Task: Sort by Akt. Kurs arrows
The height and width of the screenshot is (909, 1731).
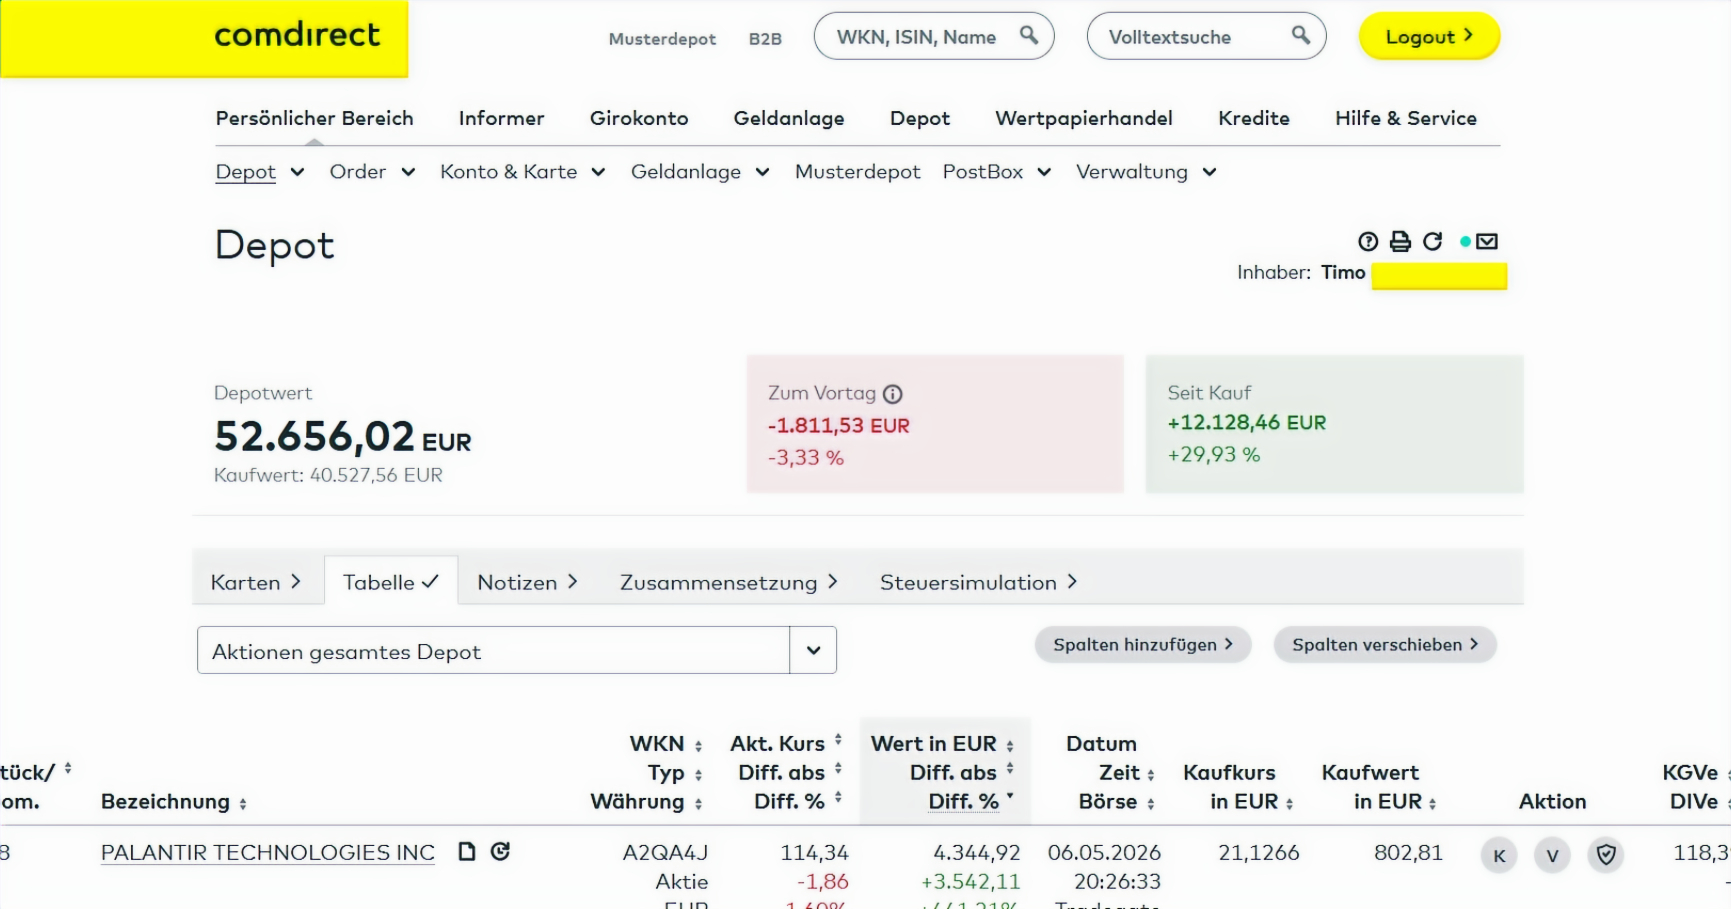Action: pos(838,740)
